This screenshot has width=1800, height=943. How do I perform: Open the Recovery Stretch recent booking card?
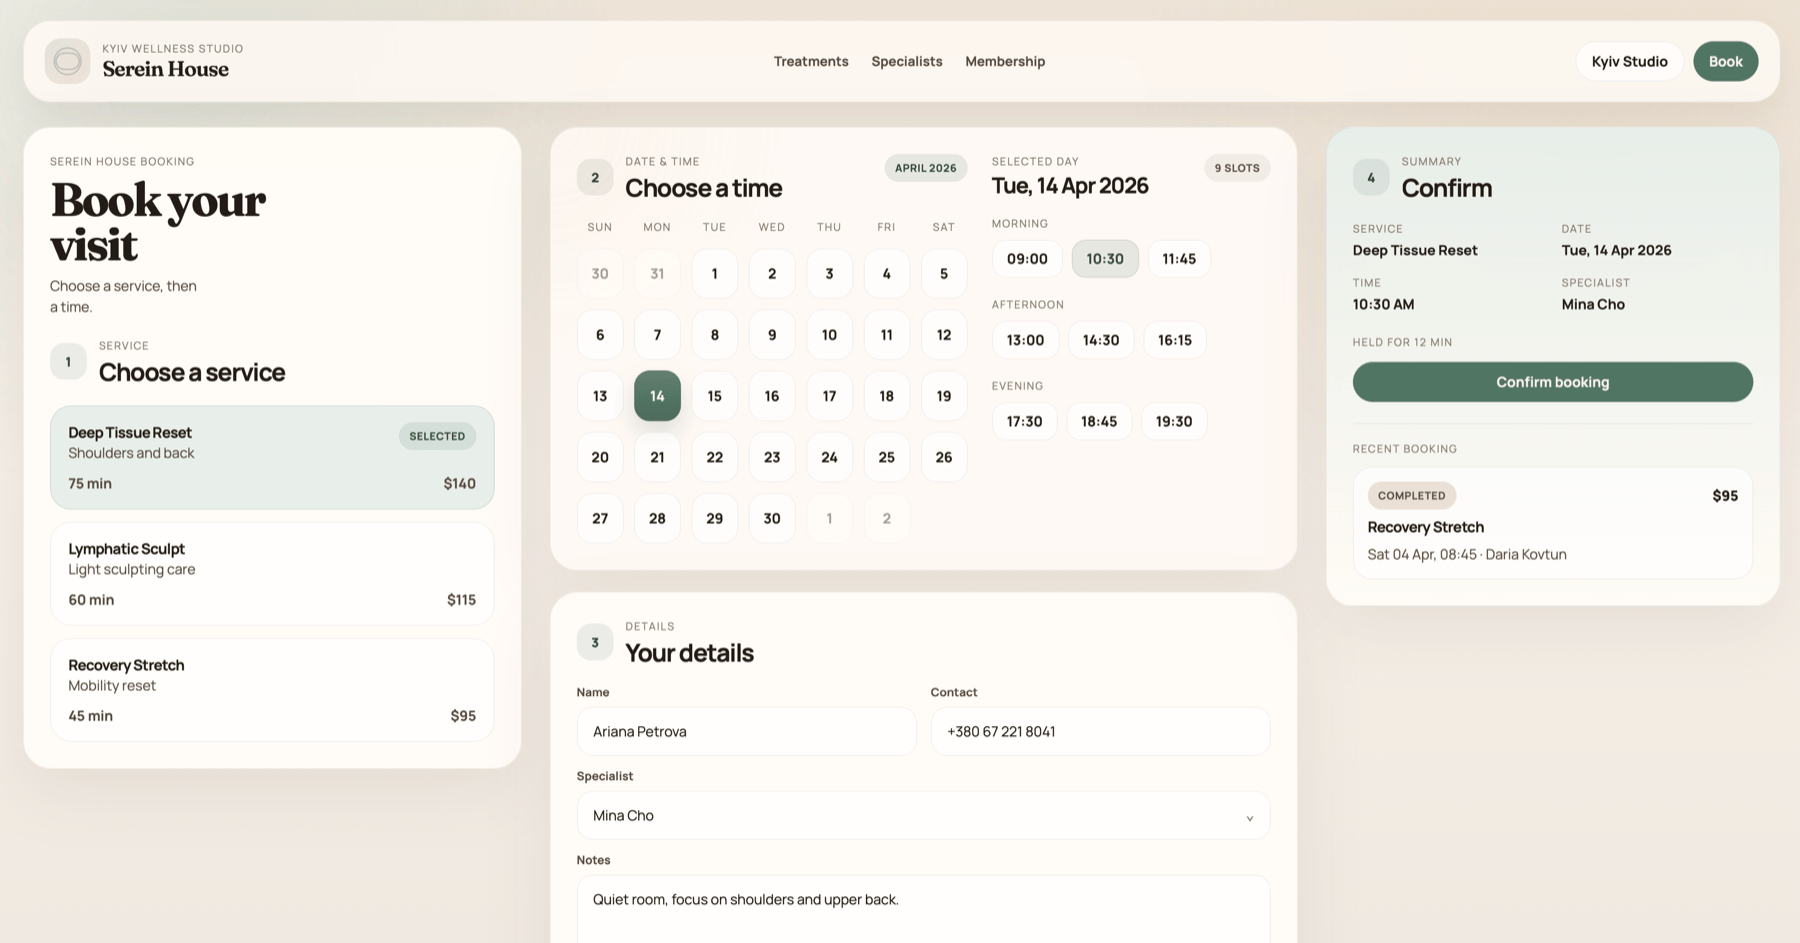pyautogui.click(x=1552, y=523)
